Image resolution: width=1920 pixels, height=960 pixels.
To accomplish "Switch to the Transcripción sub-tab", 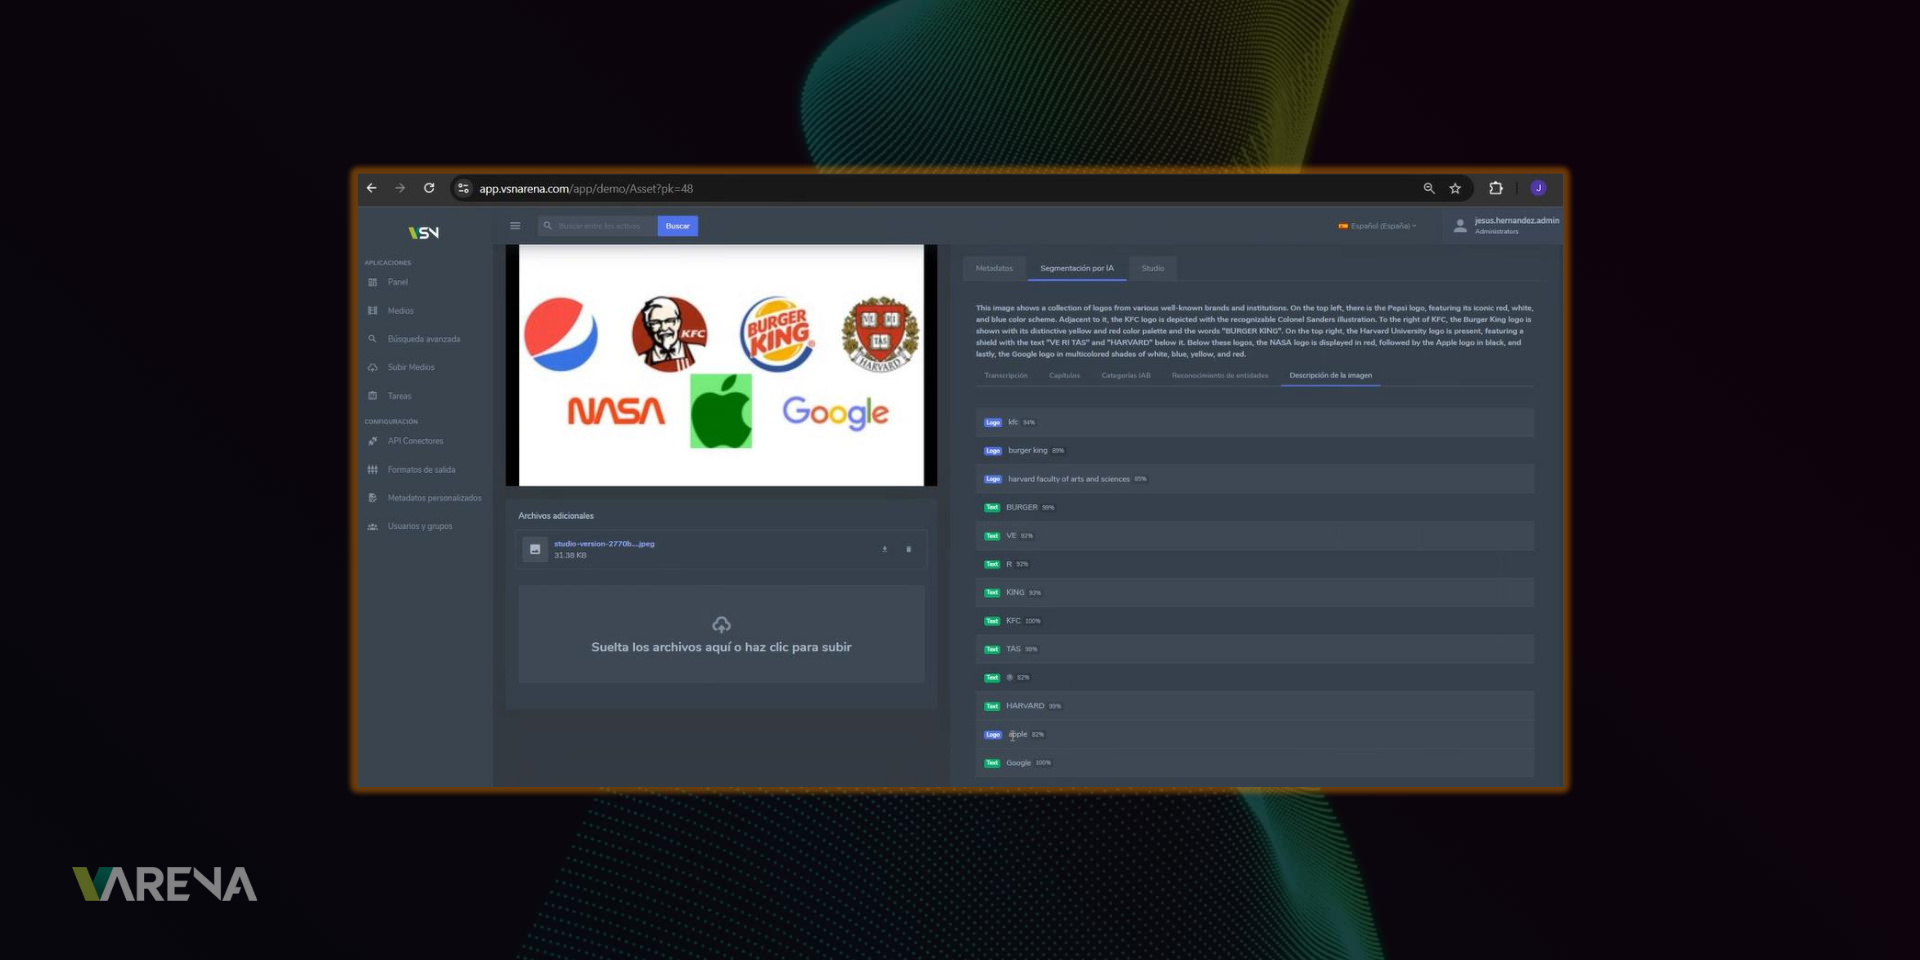I will 1006,376.
